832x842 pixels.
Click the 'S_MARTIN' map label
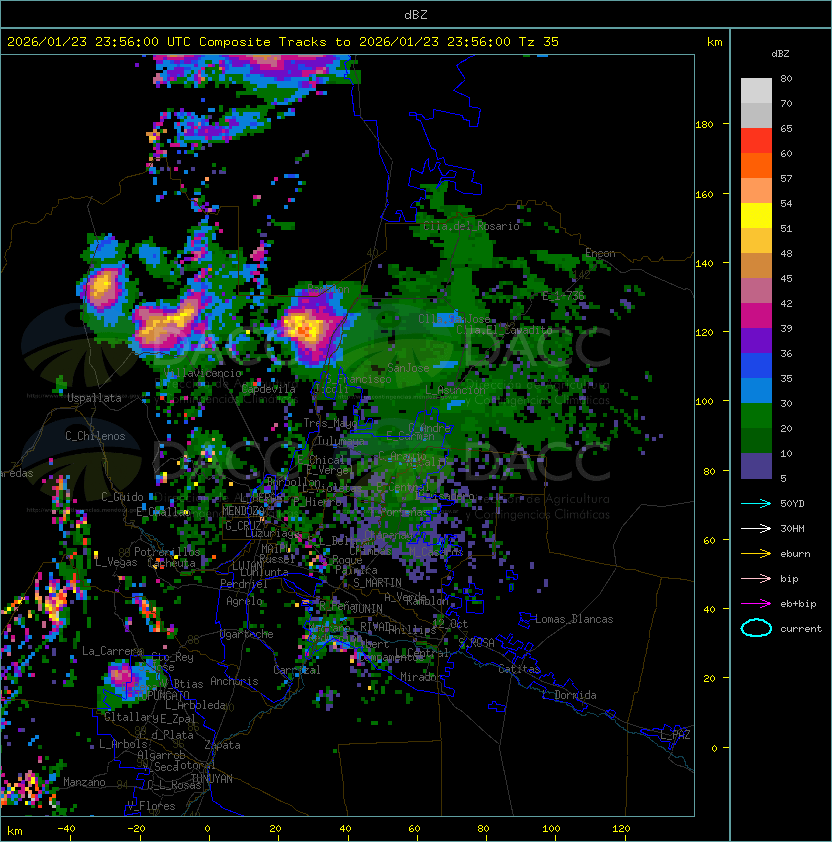pyautogui.click(x=377, y=583)
